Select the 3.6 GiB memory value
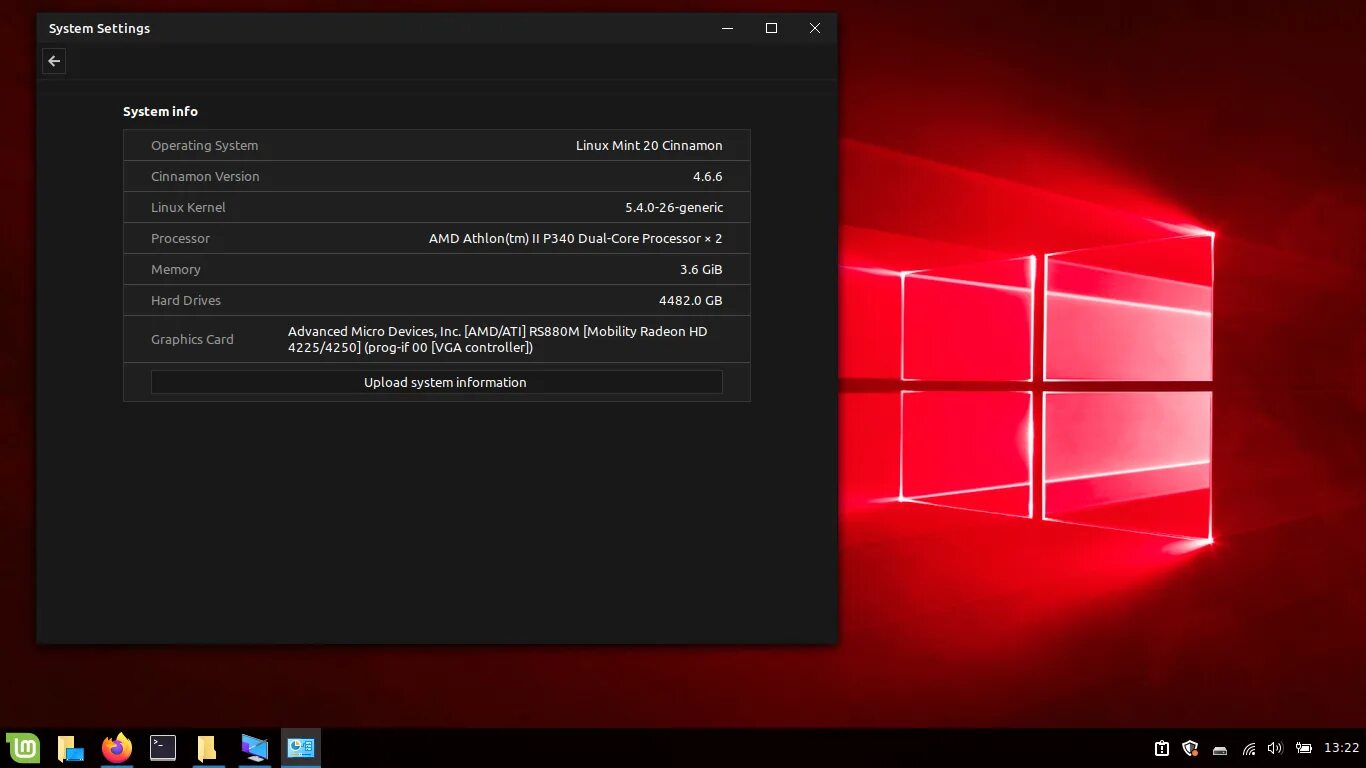This screenshot has width=1366, height=768. click(701, 269)
